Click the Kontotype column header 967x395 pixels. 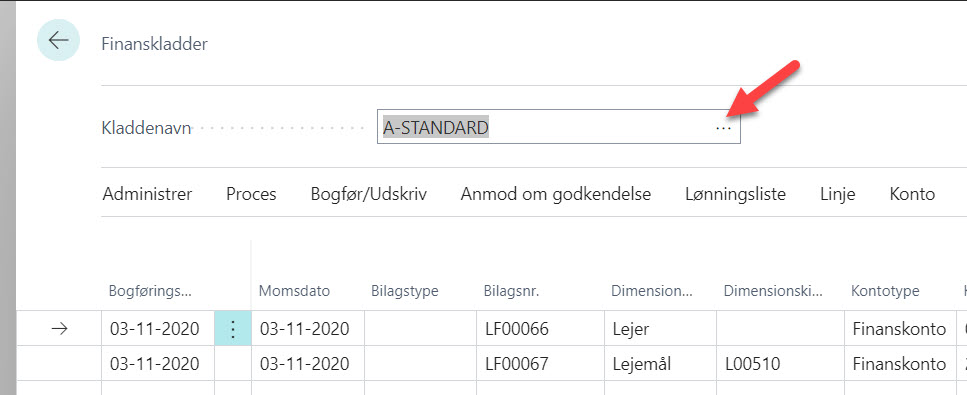(885, 291)
